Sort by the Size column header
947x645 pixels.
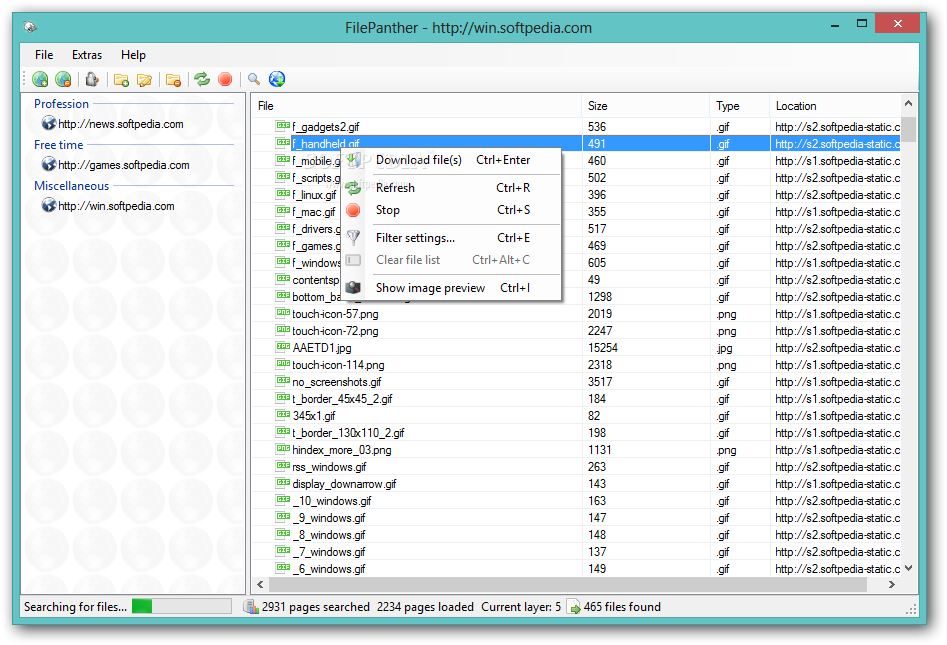645,106
